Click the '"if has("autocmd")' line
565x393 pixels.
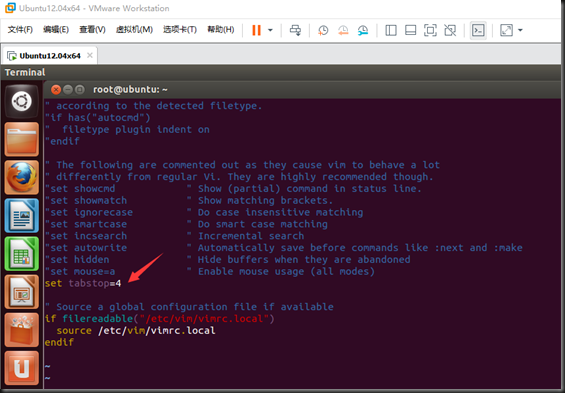98,117
